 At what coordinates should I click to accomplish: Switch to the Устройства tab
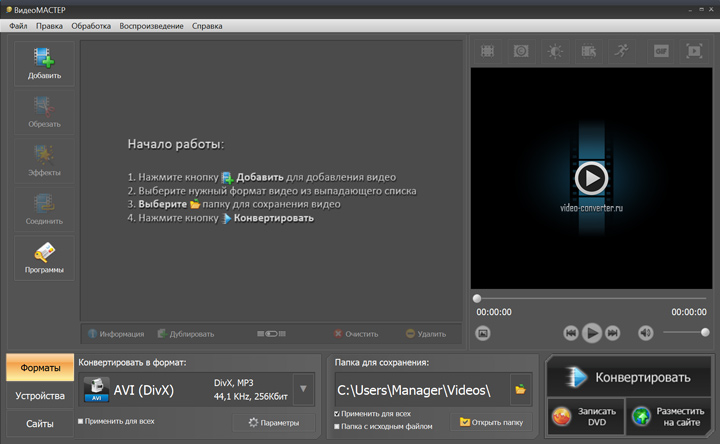point(40,395)
